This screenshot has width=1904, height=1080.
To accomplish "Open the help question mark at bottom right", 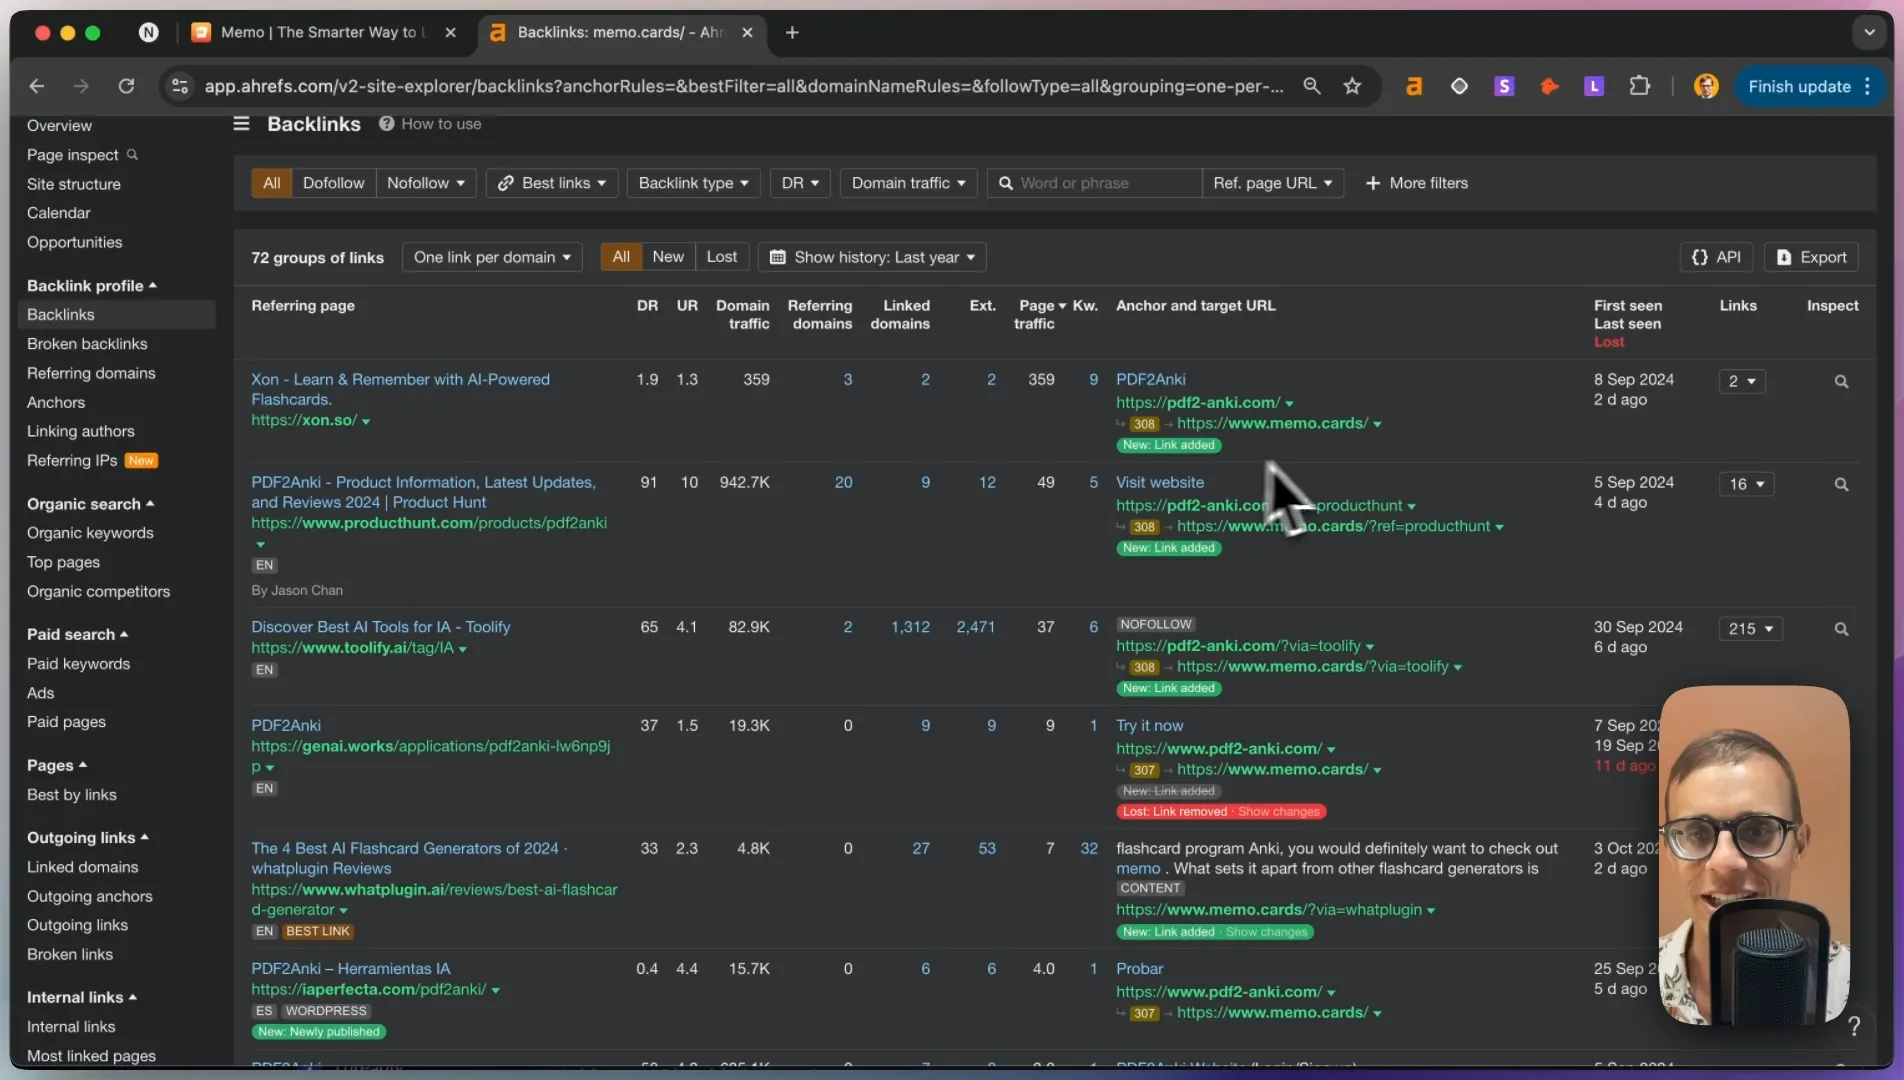I will click(x=1854, y=1026).
